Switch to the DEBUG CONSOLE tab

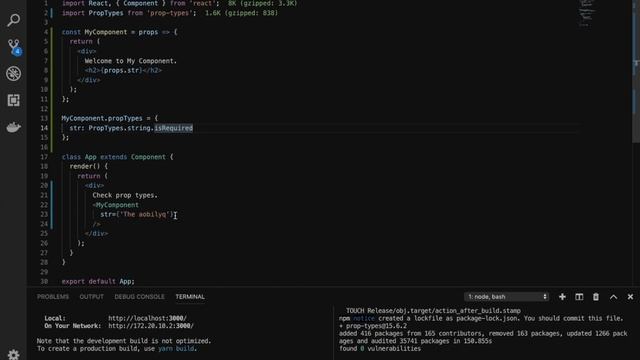point(139,297)
